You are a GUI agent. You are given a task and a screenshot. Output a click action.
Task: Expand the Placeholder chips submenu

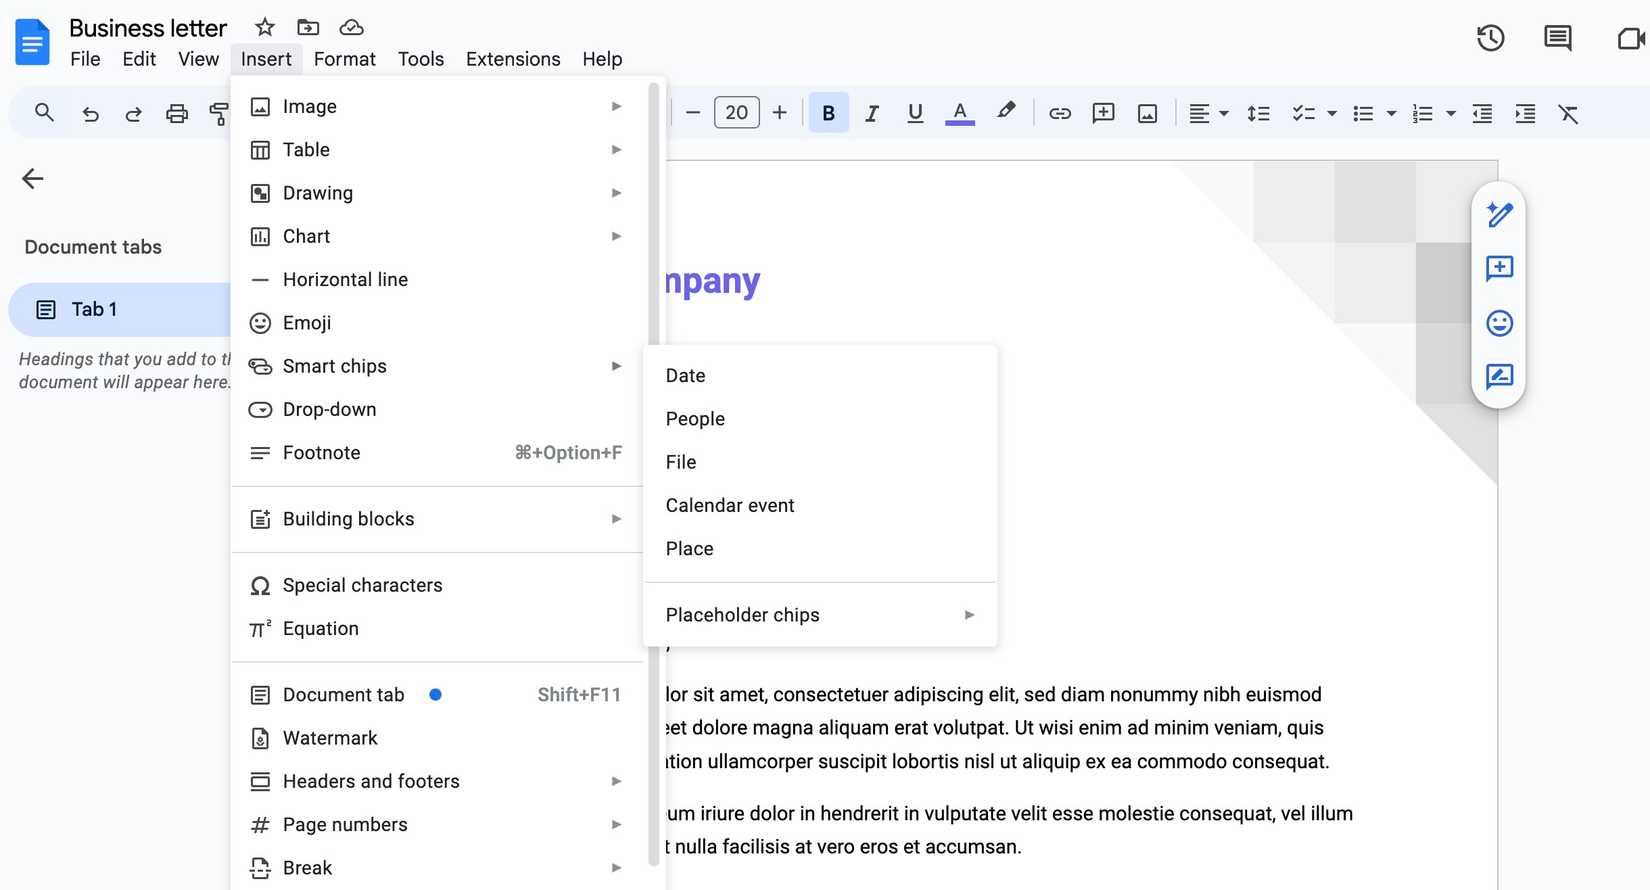point(820,615)
